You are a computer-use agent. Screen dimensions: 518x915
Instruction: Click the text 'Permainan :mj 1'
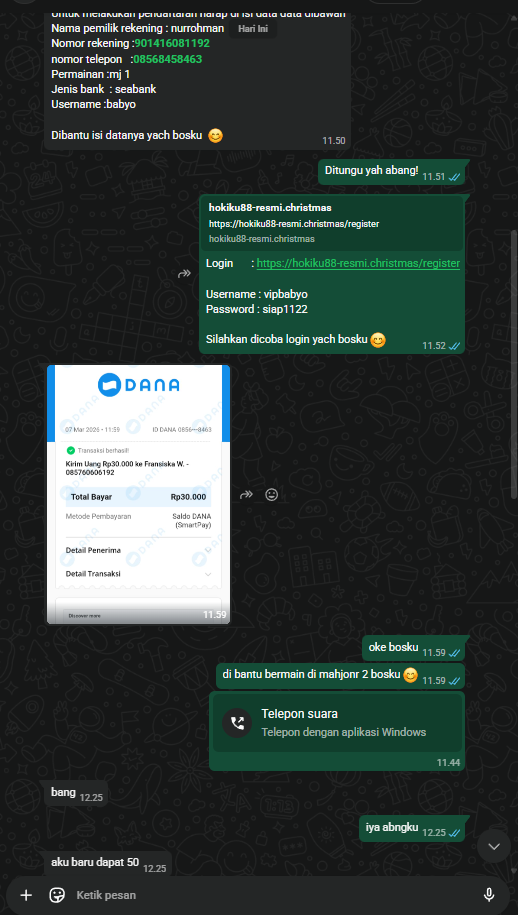click(x=90, y=74)
